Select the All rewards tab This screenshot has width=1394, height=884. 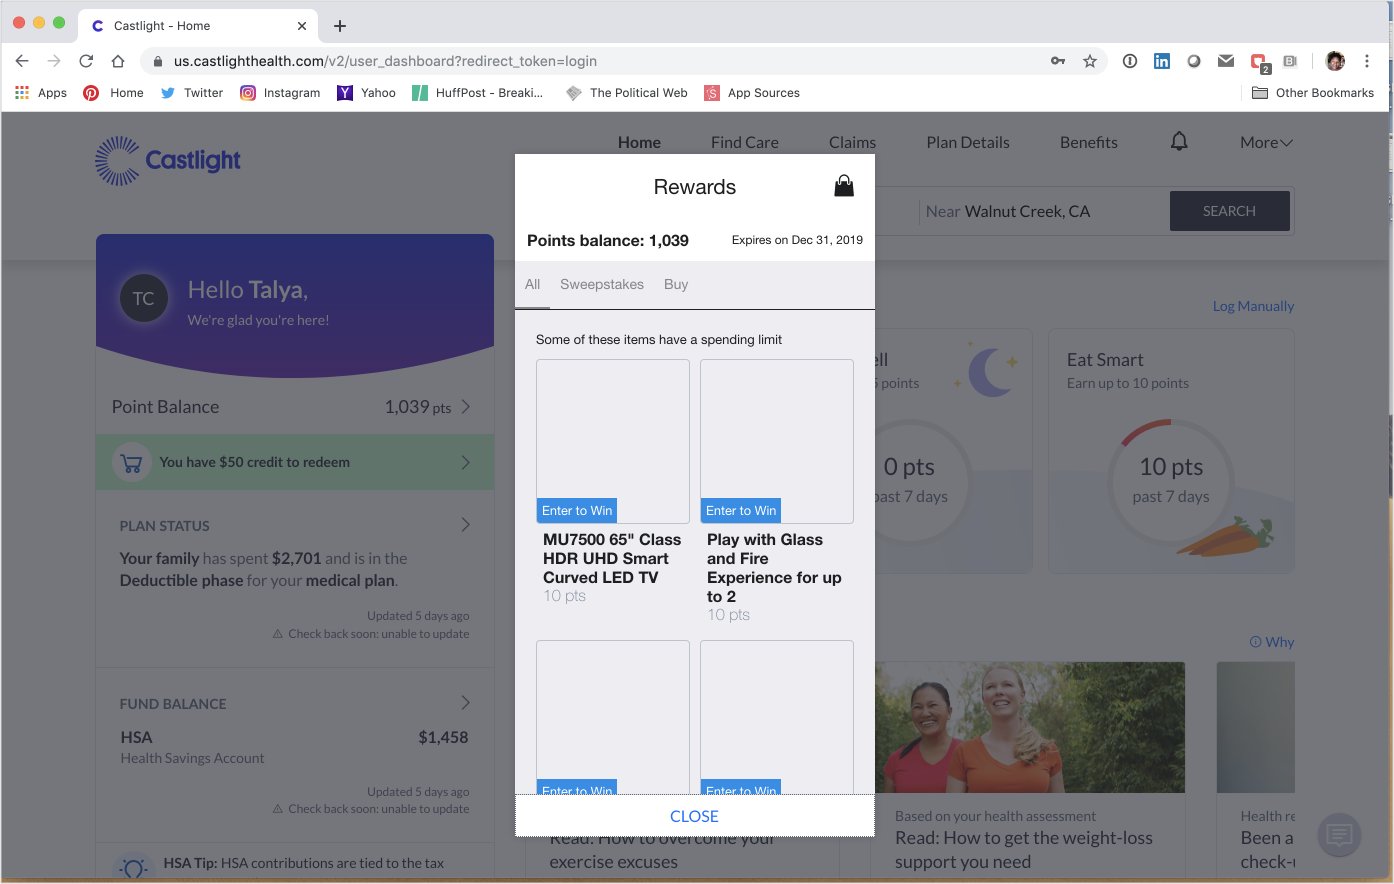[x=532, y=284]
